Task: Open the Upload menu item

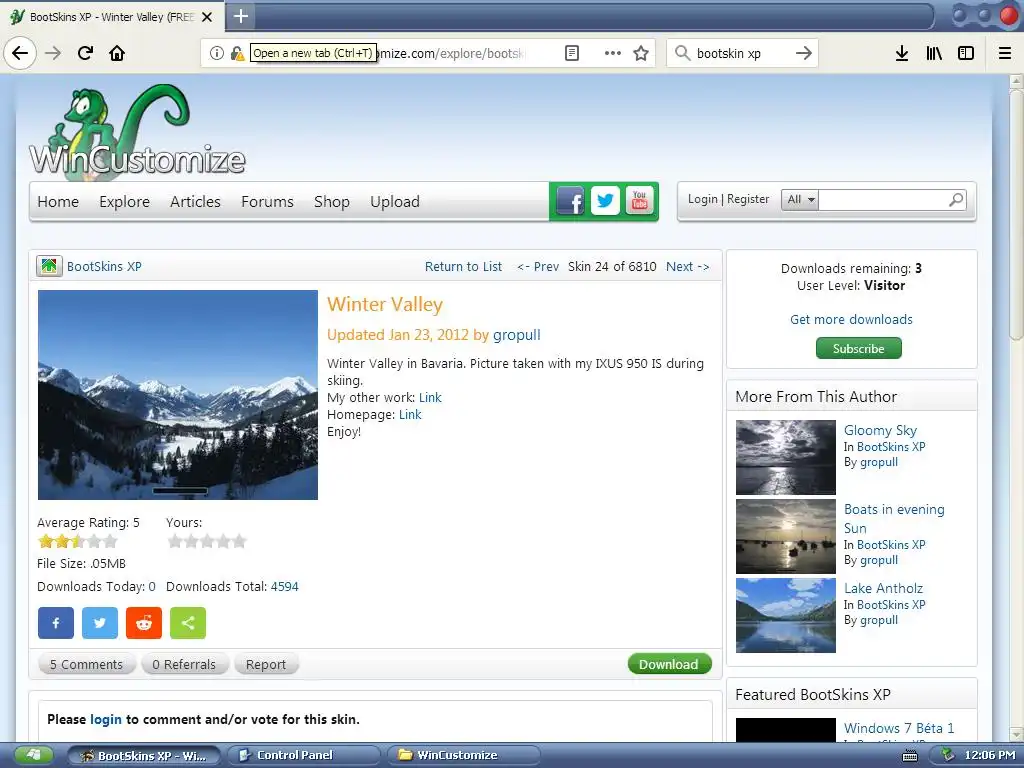Action: 394,202
